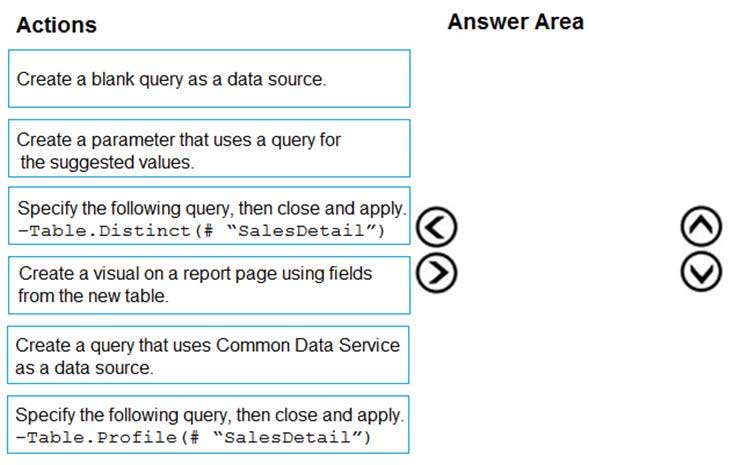Viewport: 735px width, 465px height.
Task: Click the left arrow to remove an action
Action: coord(435,229)
